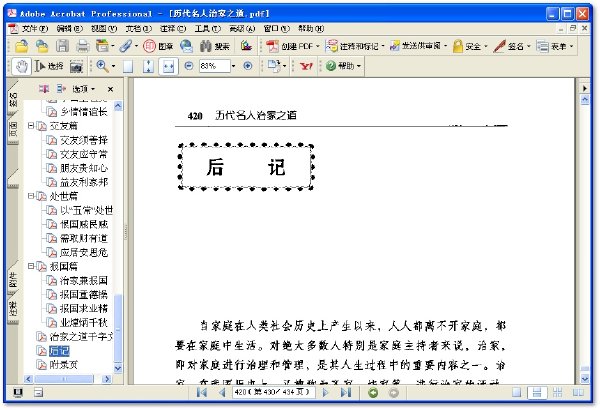Close the bookmarks panel with X
The height and width of the screenshot is (410, 600).
[110, 89]
